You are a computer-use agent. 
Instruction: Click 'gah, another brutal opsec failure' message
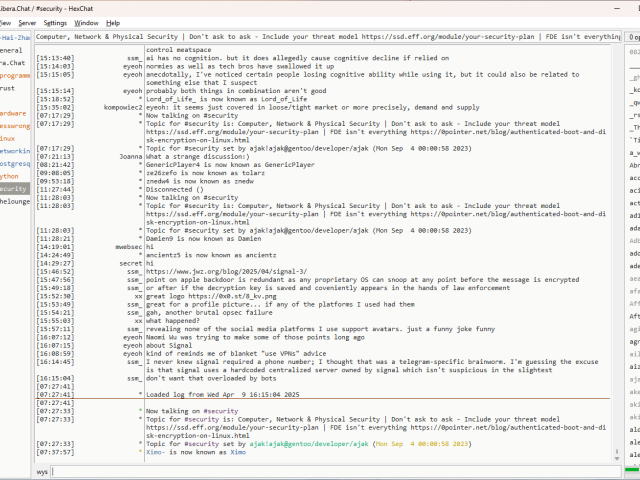[209, 312]
